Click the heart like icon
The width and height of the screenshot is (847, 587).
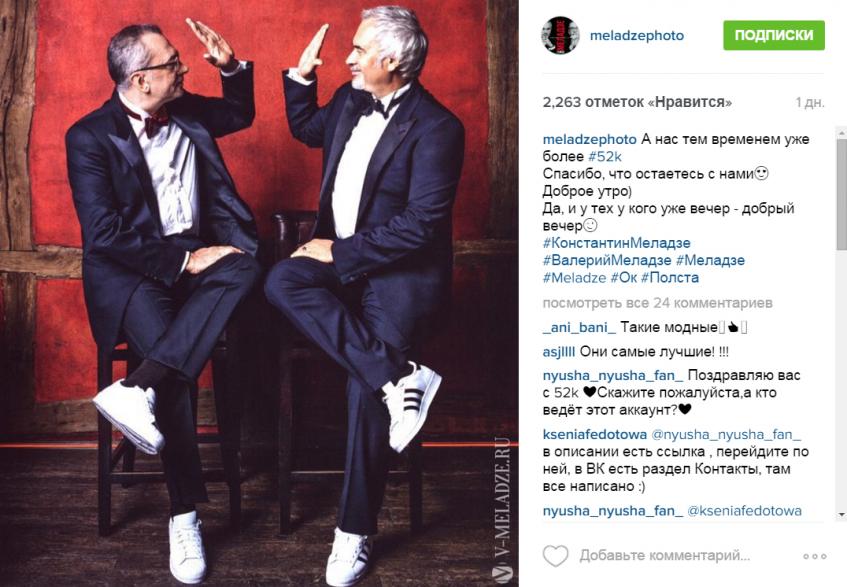pos(555,555)
